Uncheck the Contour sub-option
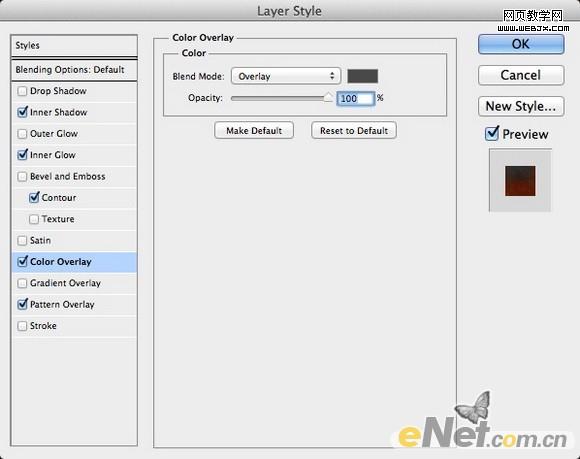580x459 pixels. [34, 198]
